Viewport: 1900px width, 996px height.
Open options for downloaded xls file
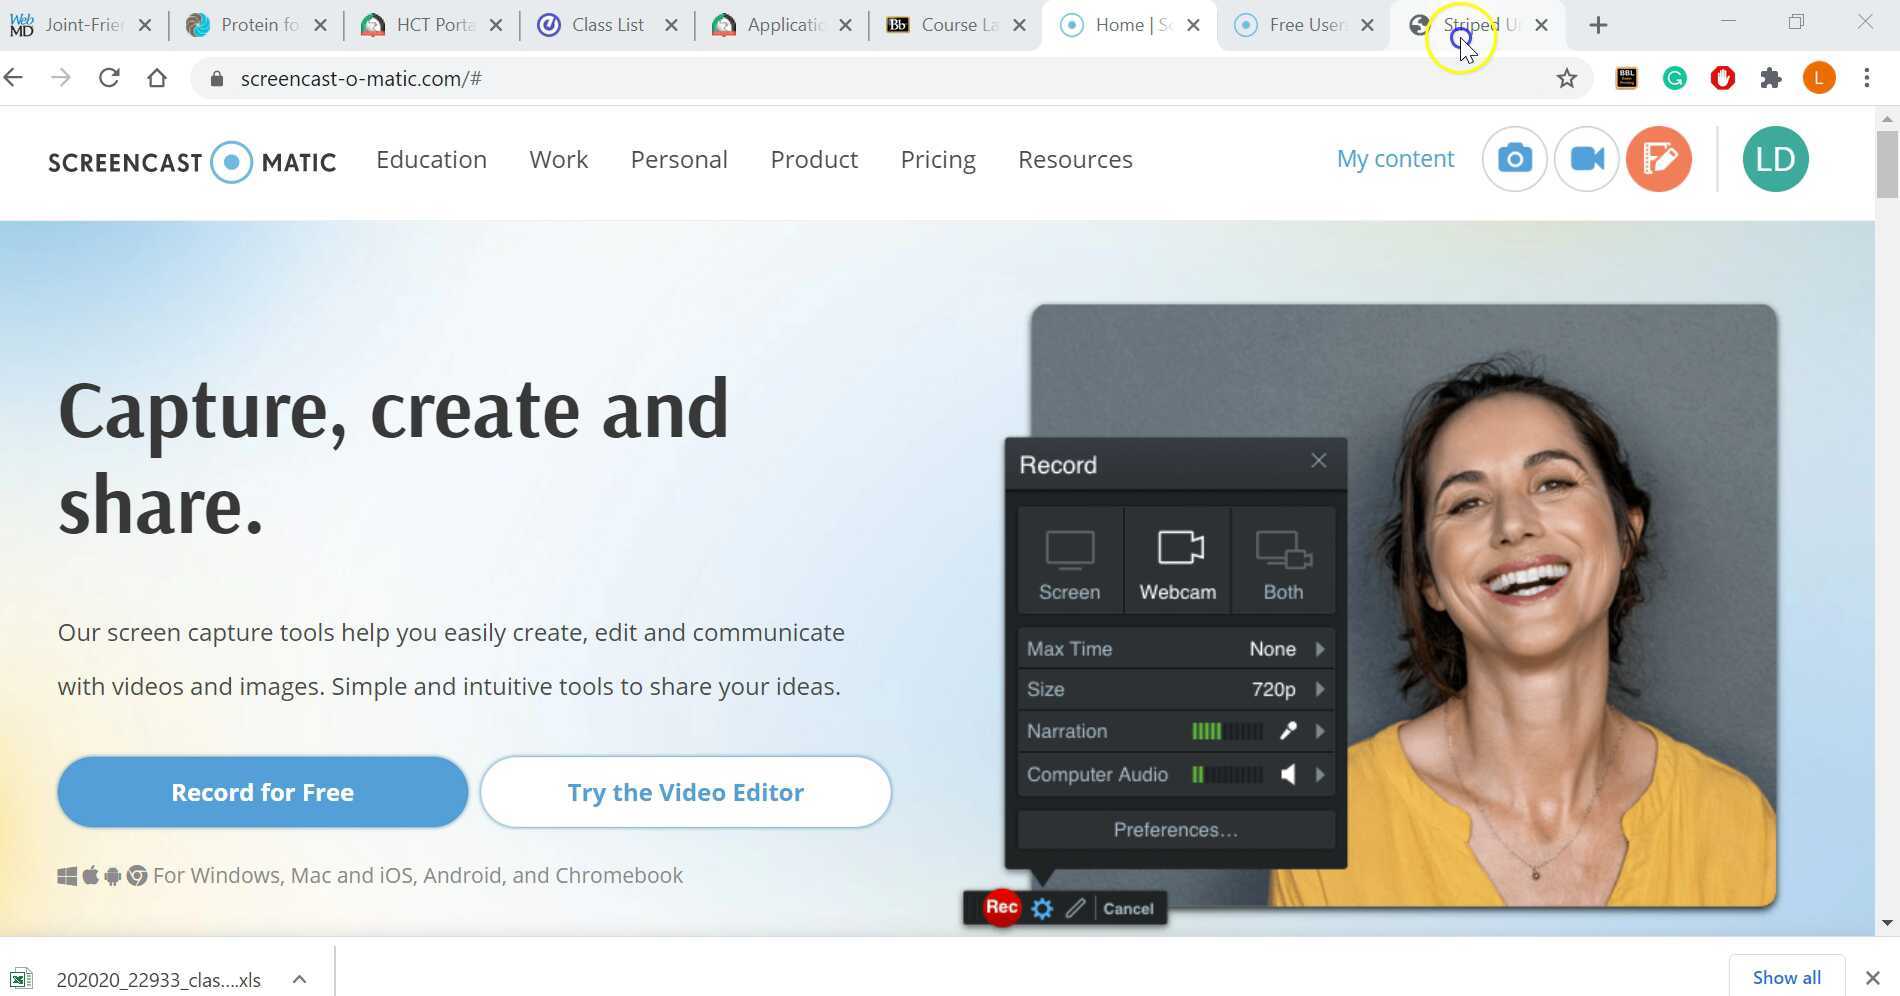pyautogui.click(x=299, y=979)
